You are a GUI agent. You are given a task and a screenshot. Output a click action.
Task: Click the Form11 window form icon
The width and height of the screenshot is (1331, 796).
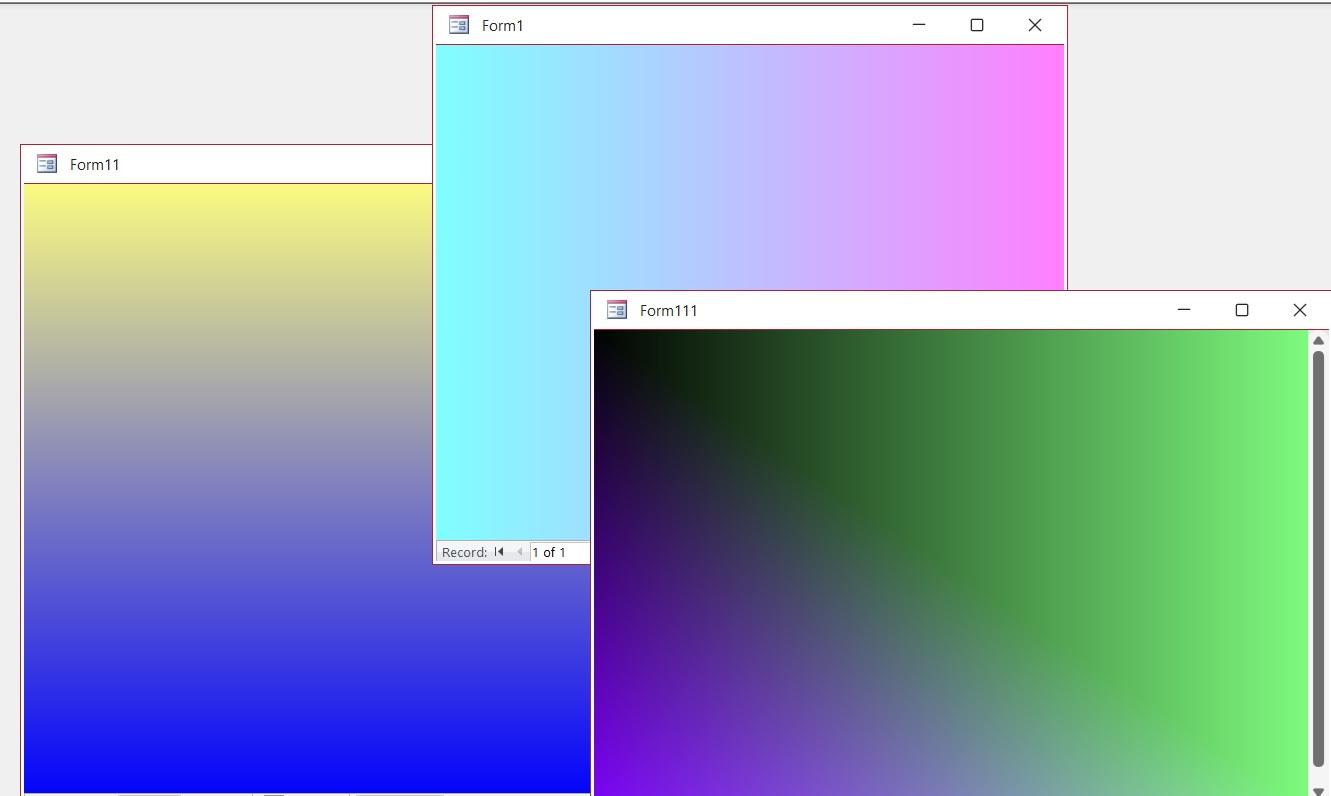[x=47, y=164]
